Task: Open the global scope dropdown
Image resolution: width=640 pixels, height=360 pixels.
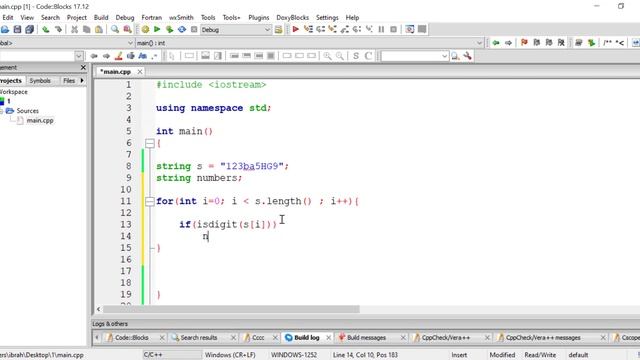Action: 130,43
